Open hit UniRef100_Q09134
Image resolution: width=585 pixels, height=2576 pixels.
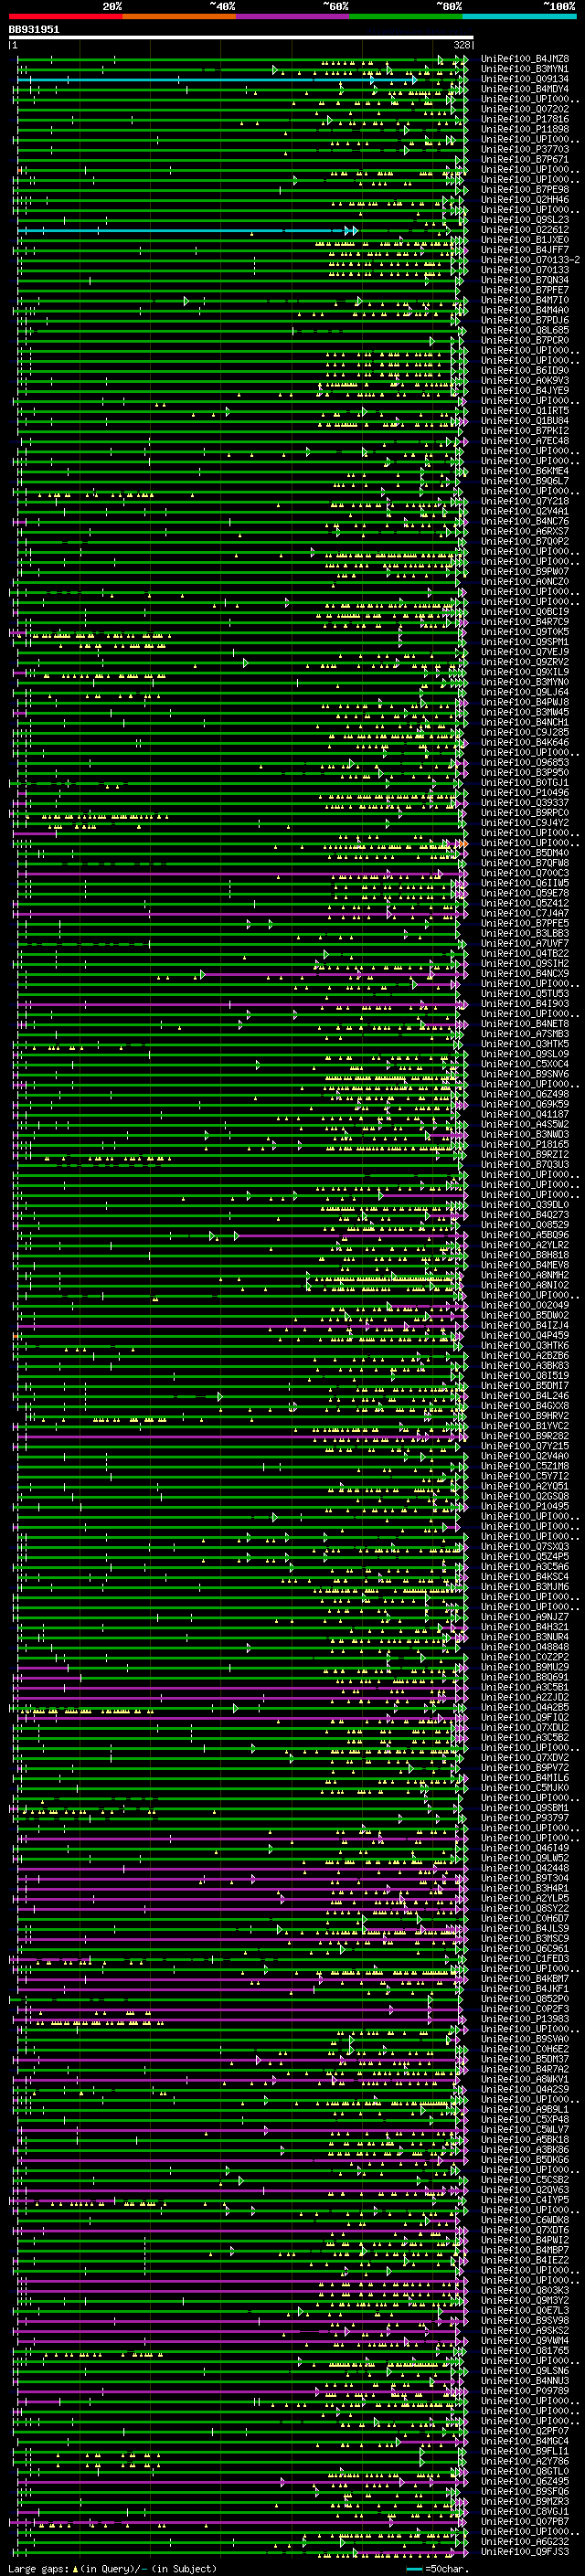525,79
